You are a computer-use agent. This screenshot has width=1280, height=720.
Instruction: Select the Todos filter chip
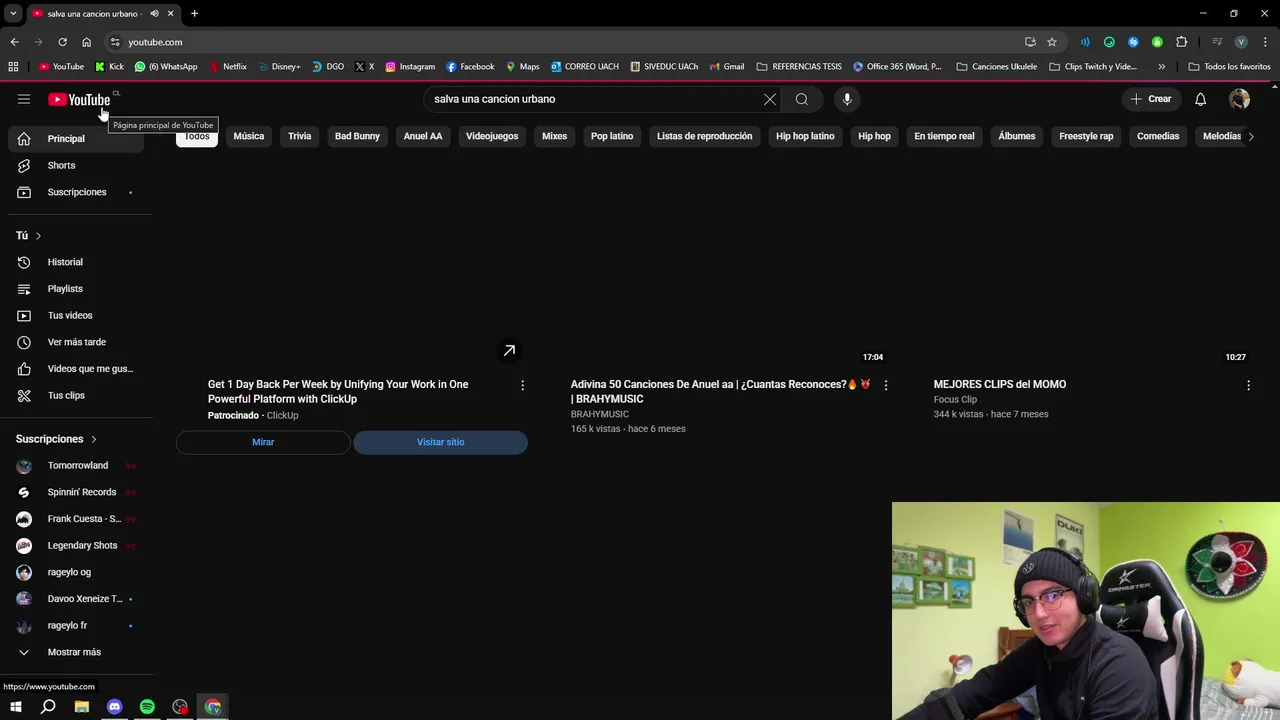click(x=197, y=136)
